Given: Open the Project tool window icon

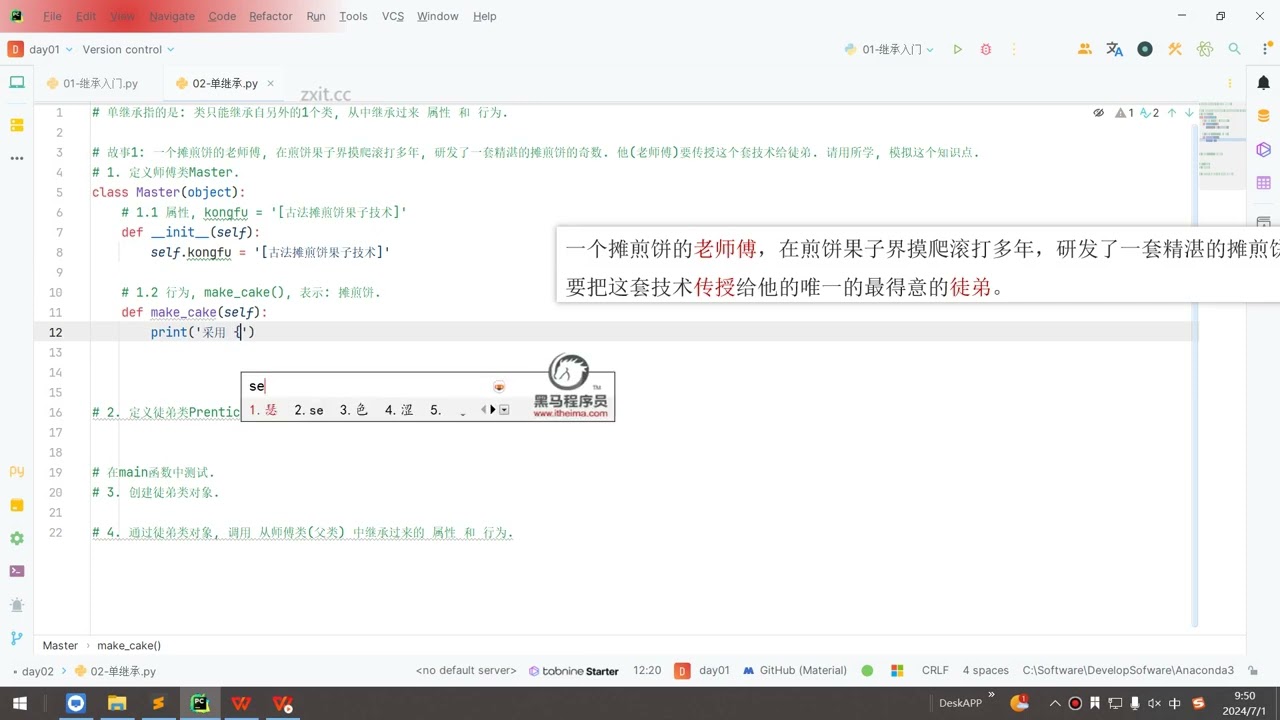Looking at the screenshot, I should [16, 83].
